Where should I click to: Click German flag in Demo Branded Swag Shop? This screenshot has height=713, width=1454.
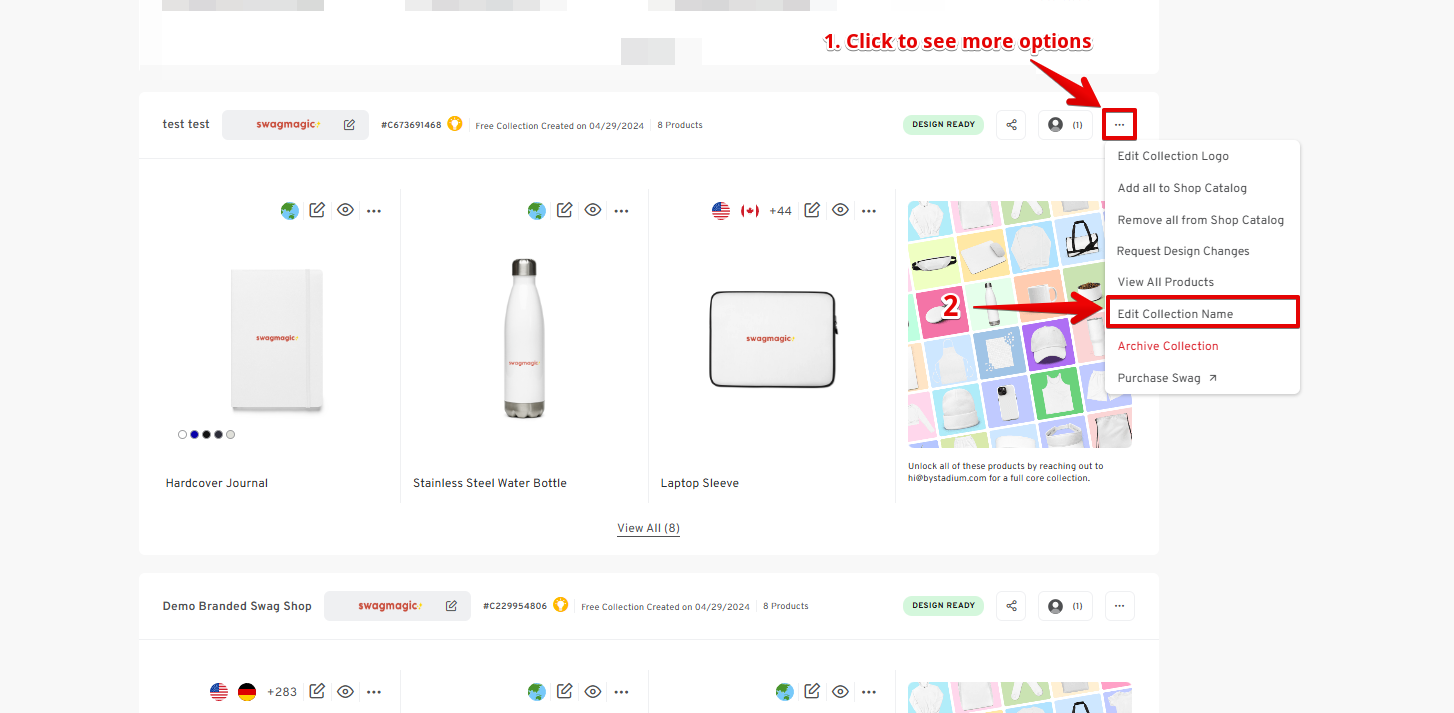(x=247, y=692)
